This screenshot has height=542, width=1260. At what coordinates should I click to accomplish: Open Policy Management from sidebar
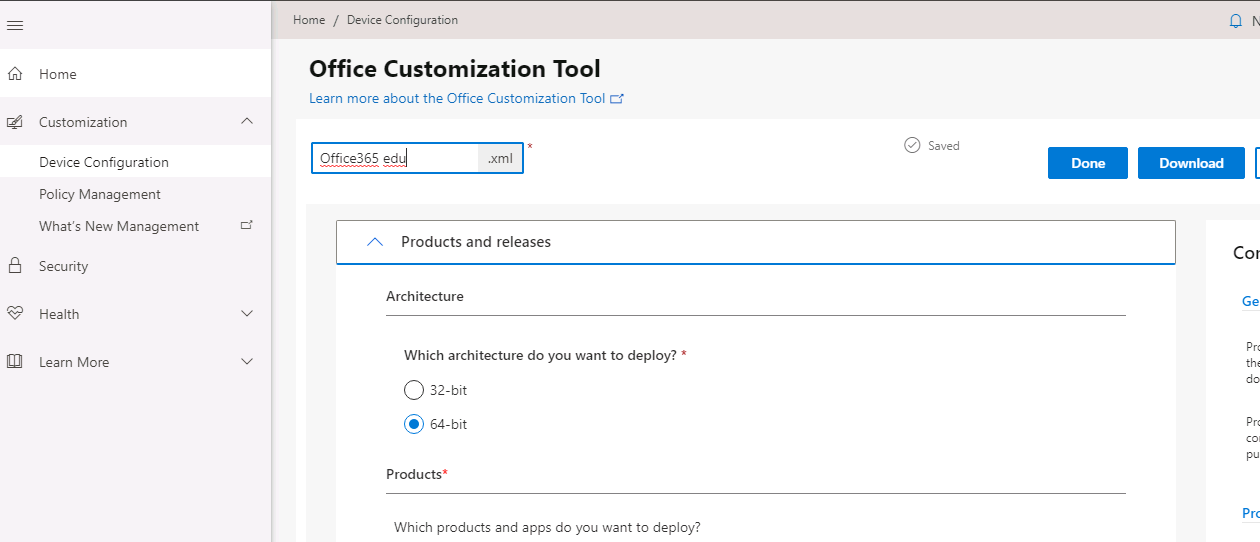[x=100, y=194]
